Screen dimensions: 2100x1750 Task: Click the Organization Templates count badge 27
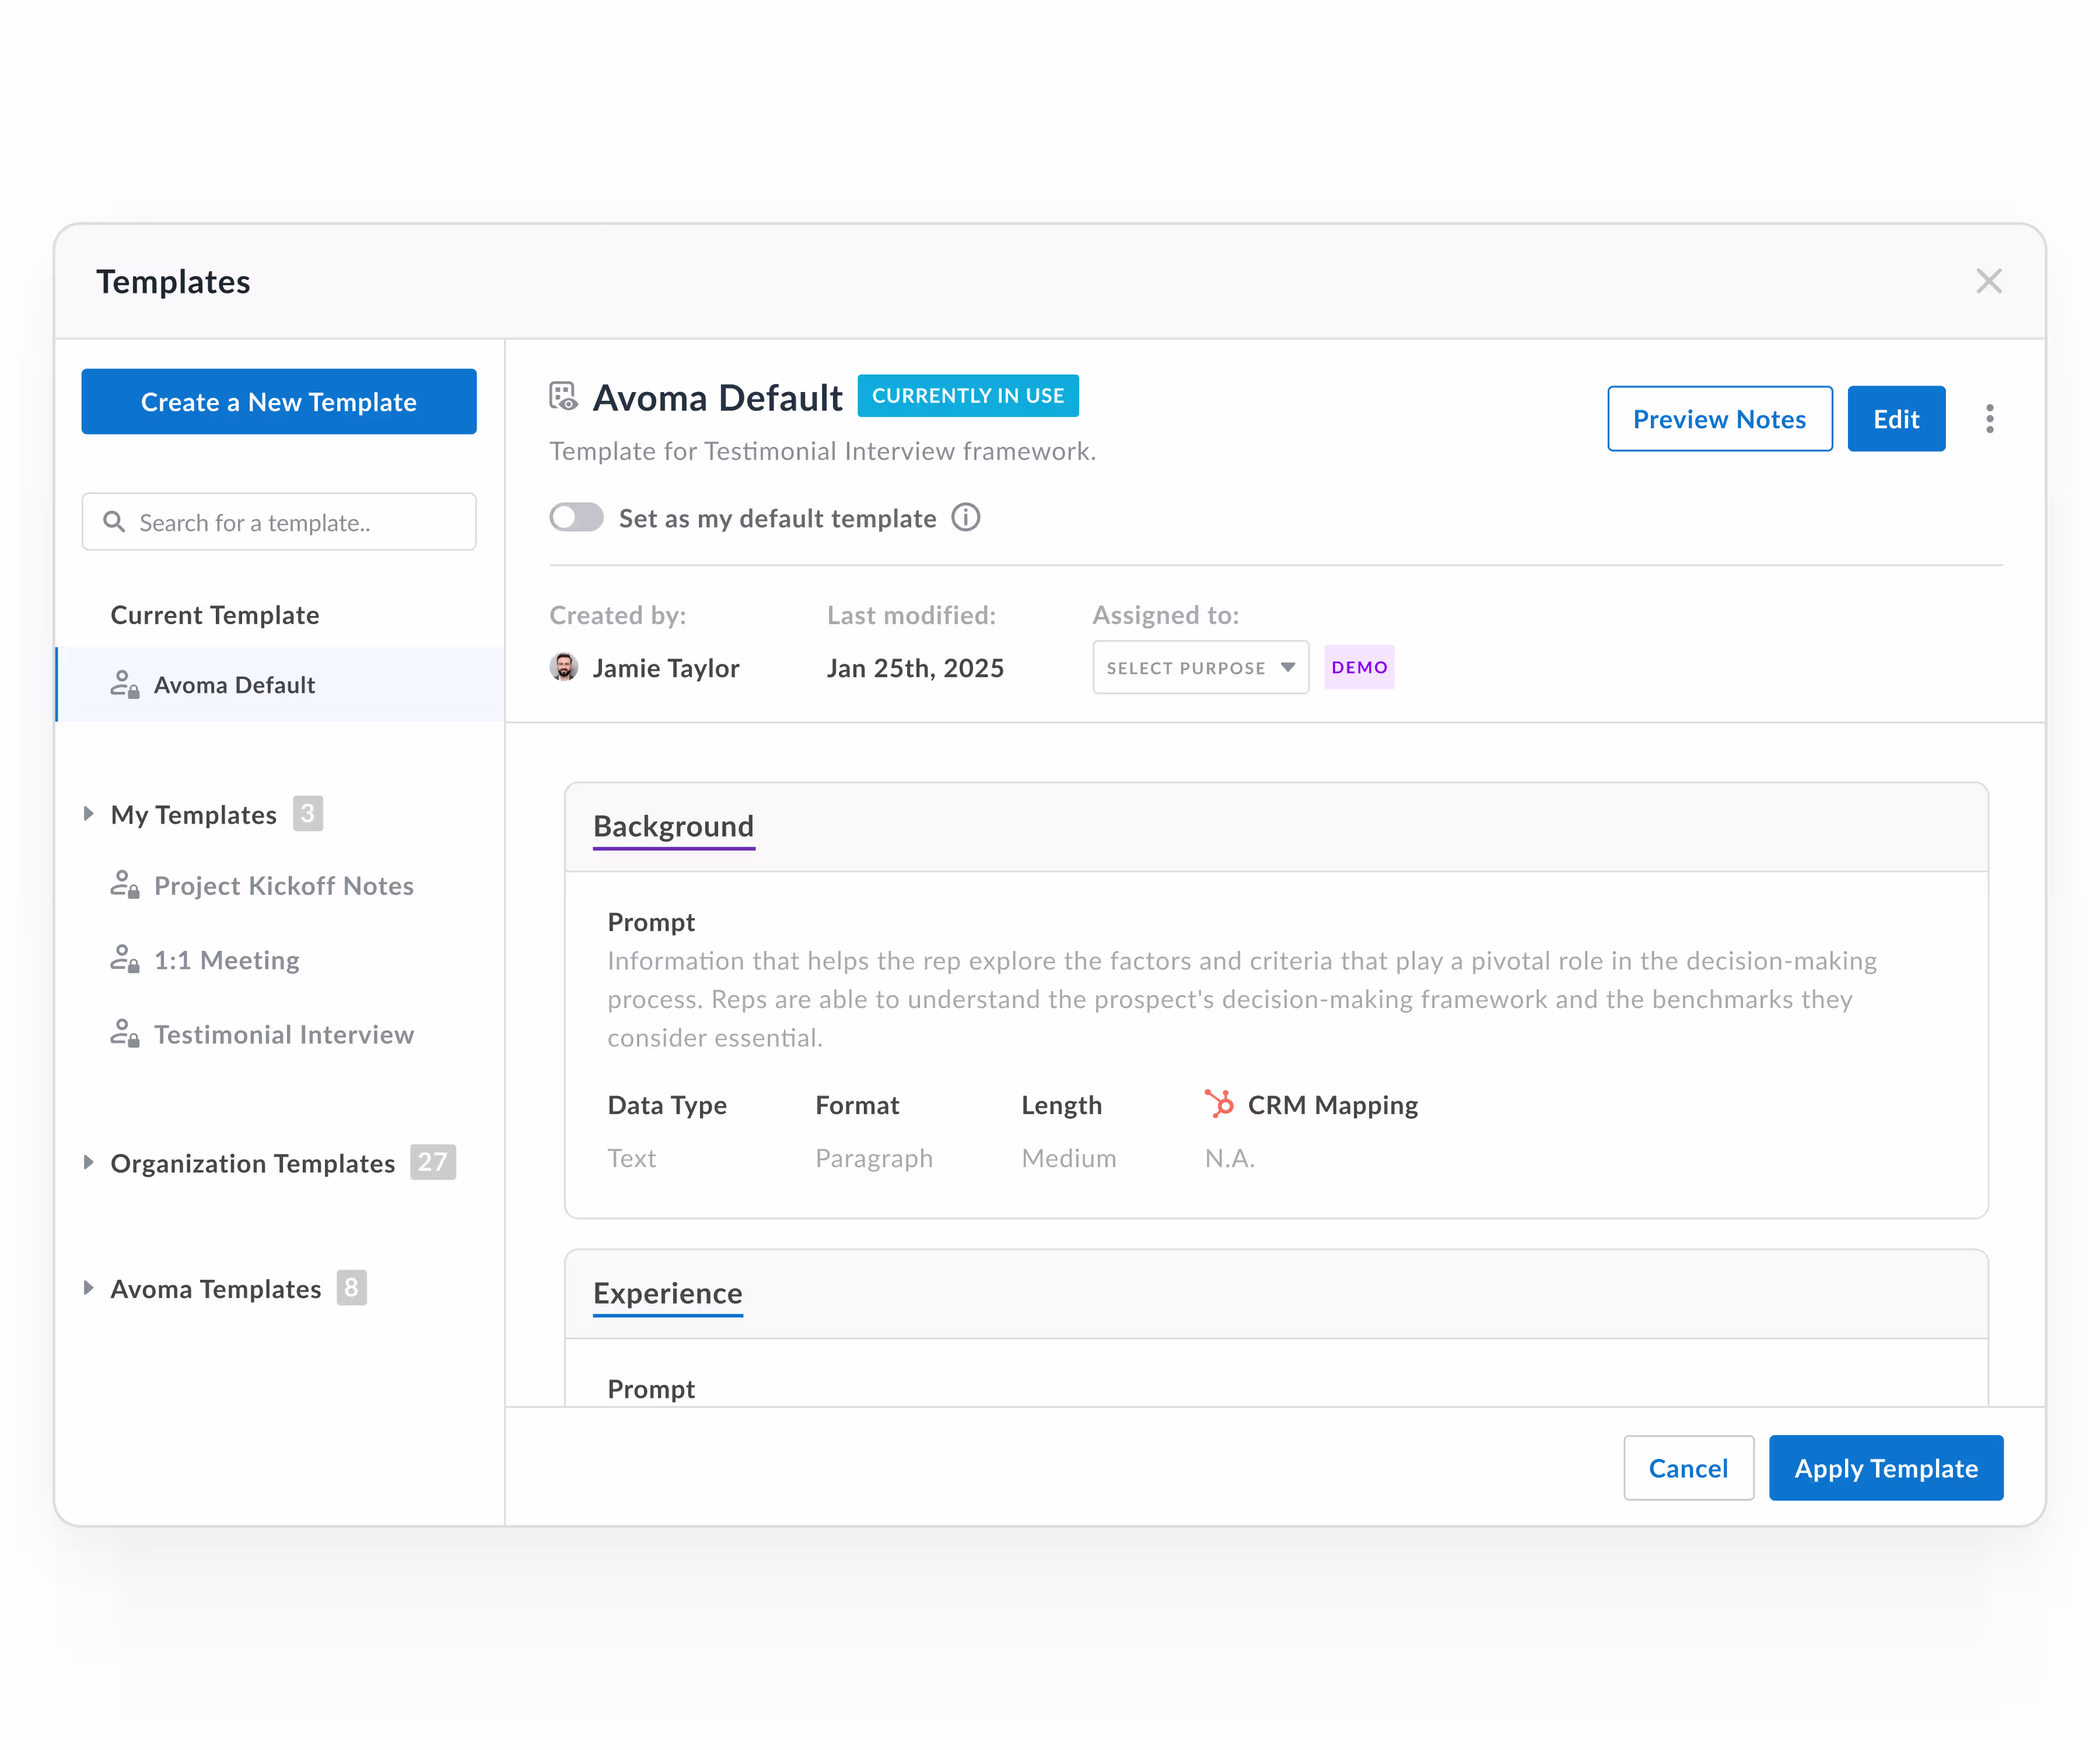click(x=432, y=1162)
